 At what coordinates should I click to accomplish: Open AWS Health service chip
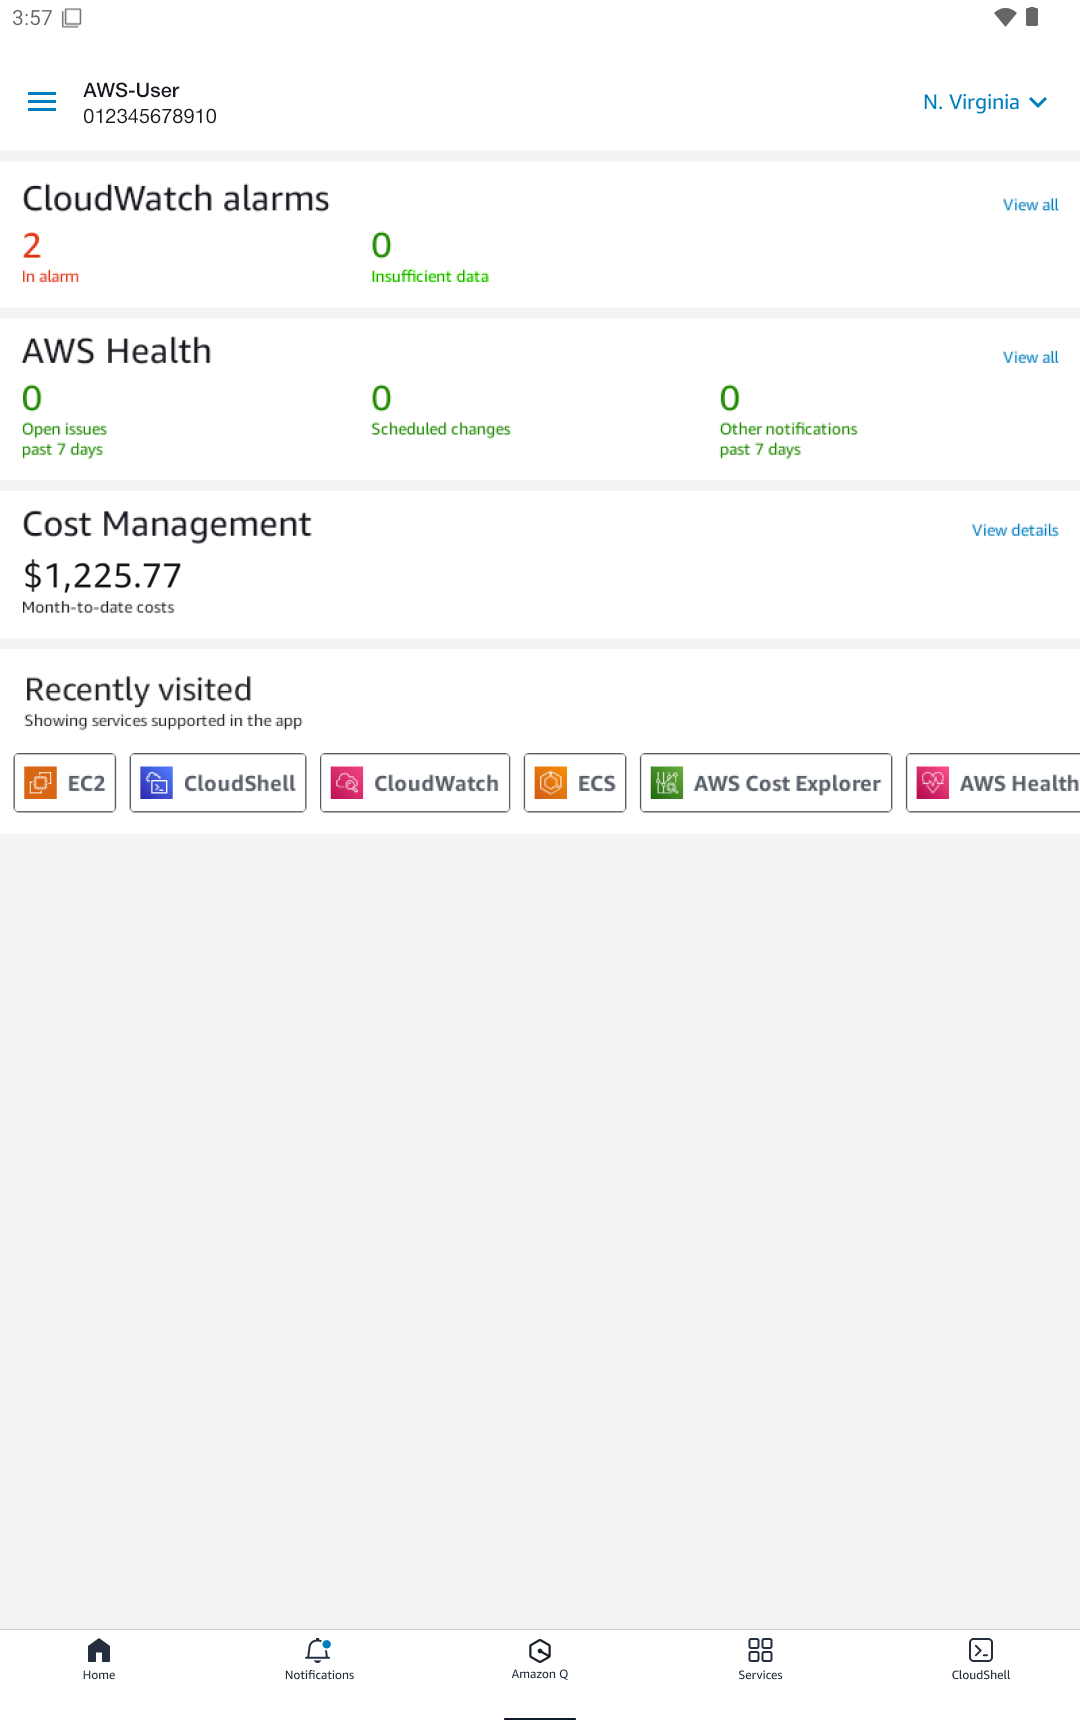(x=993, y=783)
